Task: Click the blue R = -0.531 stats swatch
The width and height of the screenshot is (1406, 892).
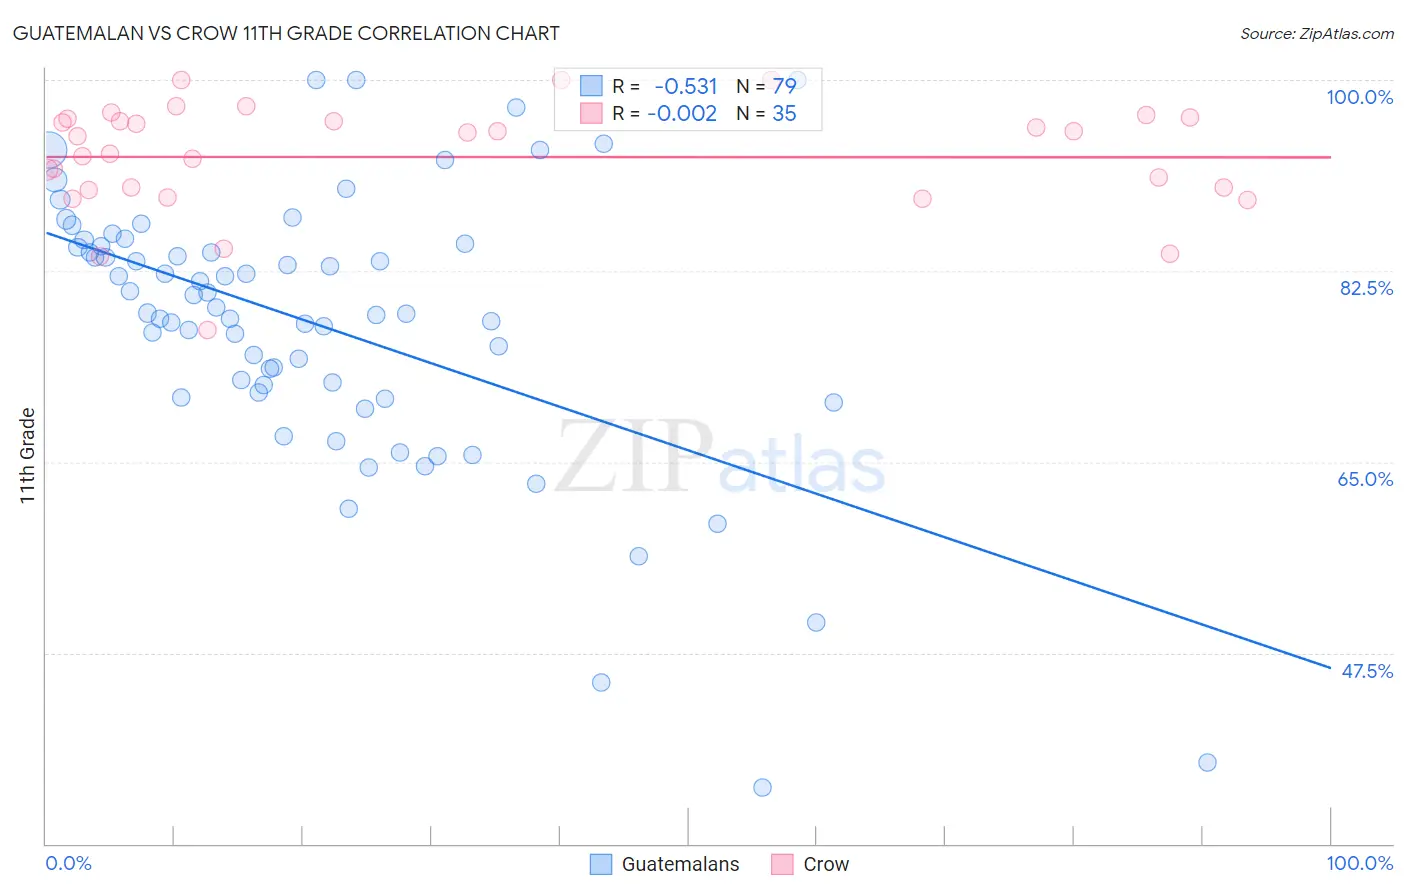Action: click(591, 86)
